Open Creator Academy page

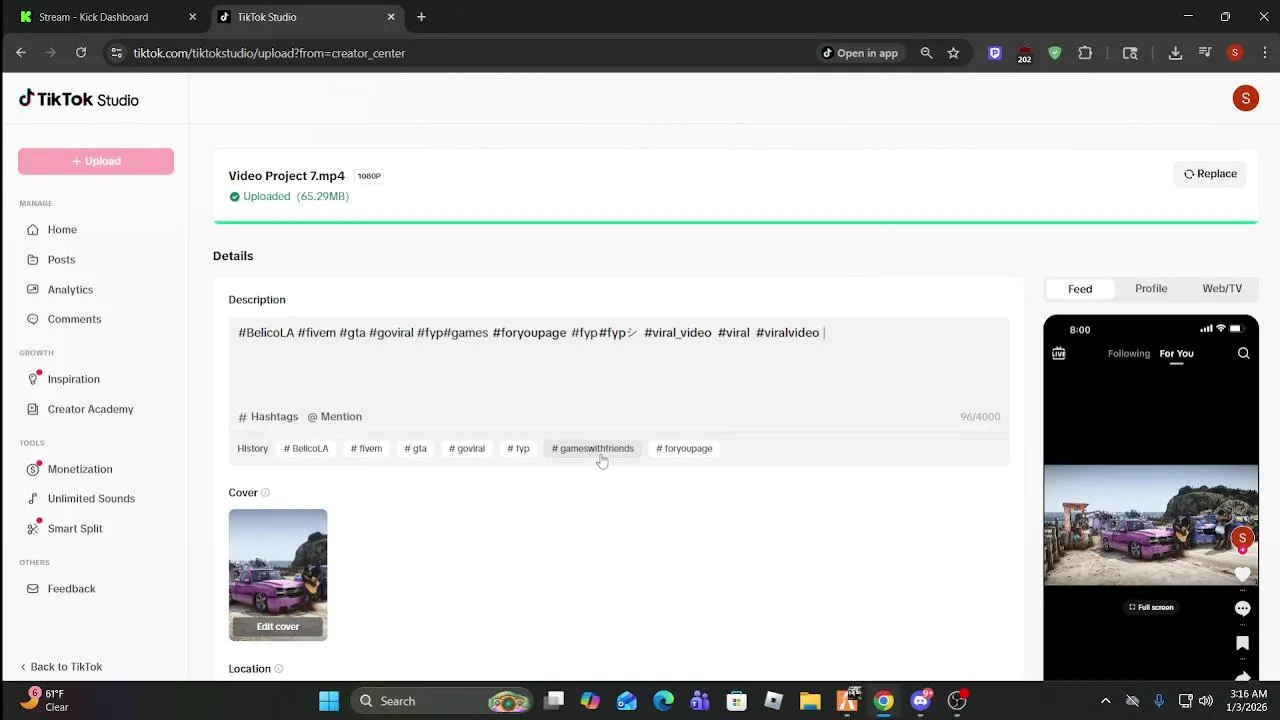90,409
